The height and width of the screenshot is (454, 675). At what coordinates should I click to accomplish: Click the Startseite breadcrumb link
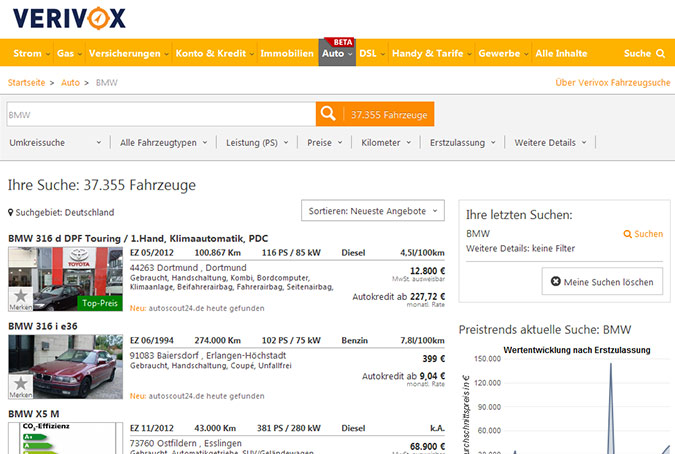[x=26, y=83]
